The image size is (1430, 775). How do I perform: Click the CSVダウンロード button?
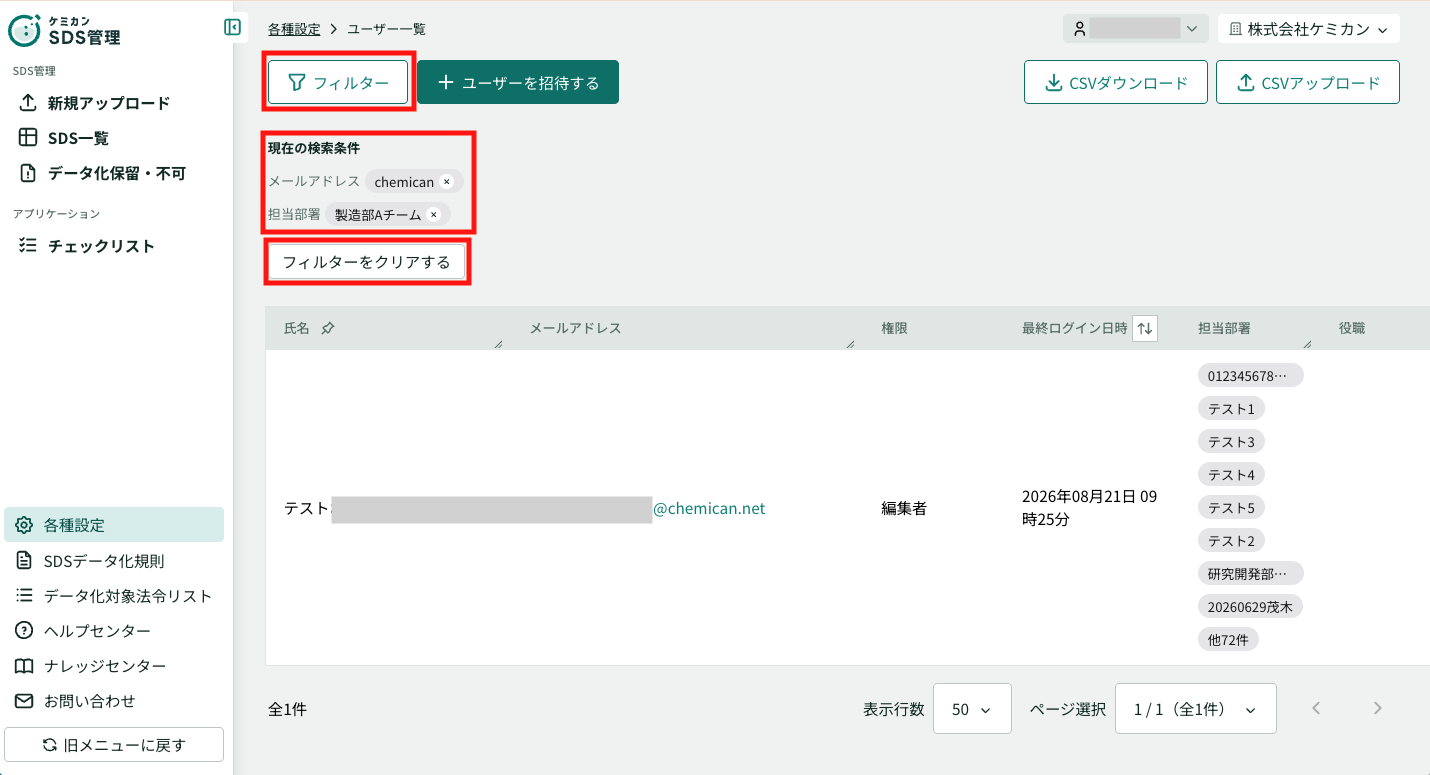(x=1116, y=82)
